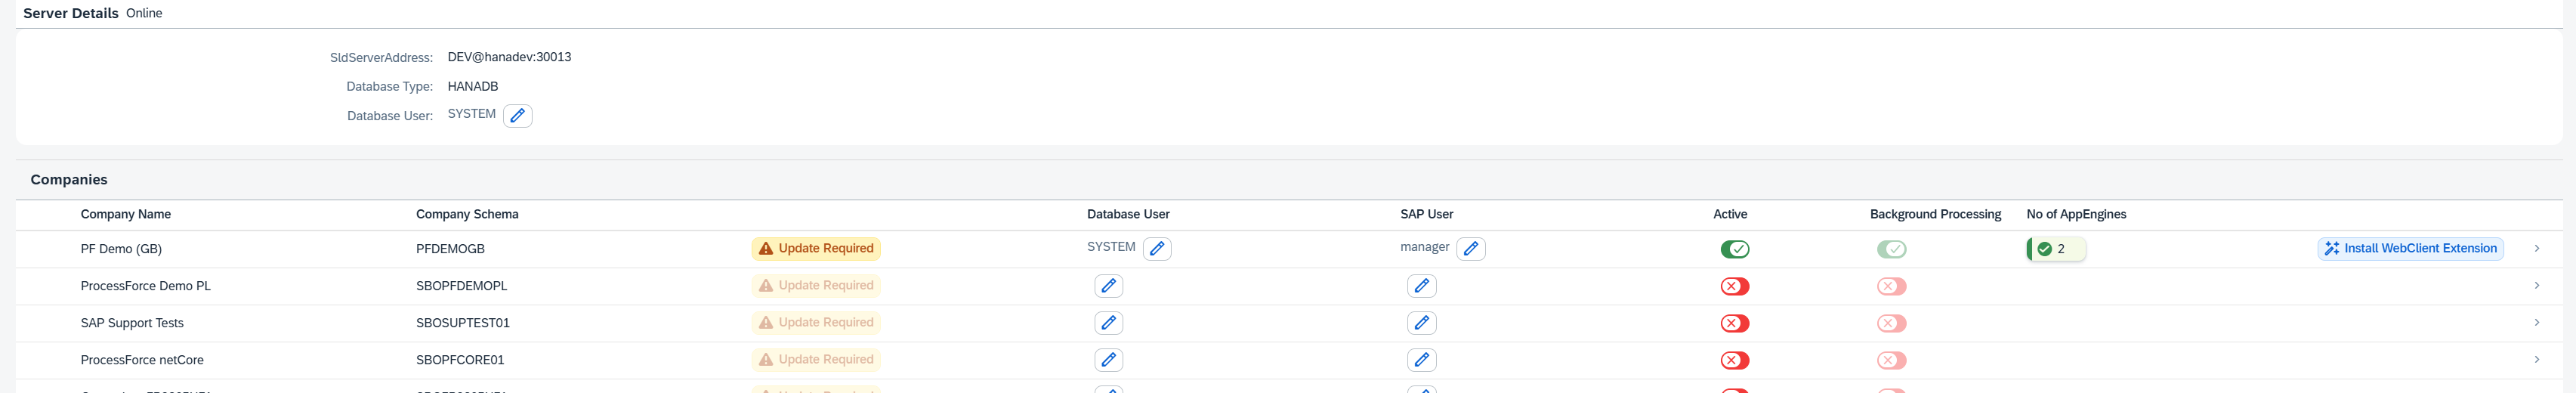This screenshot has height=393, width=2576.
Task: Toggle Background Processing for PF Demo (GB)
Action: click(x=1890, y=249)
